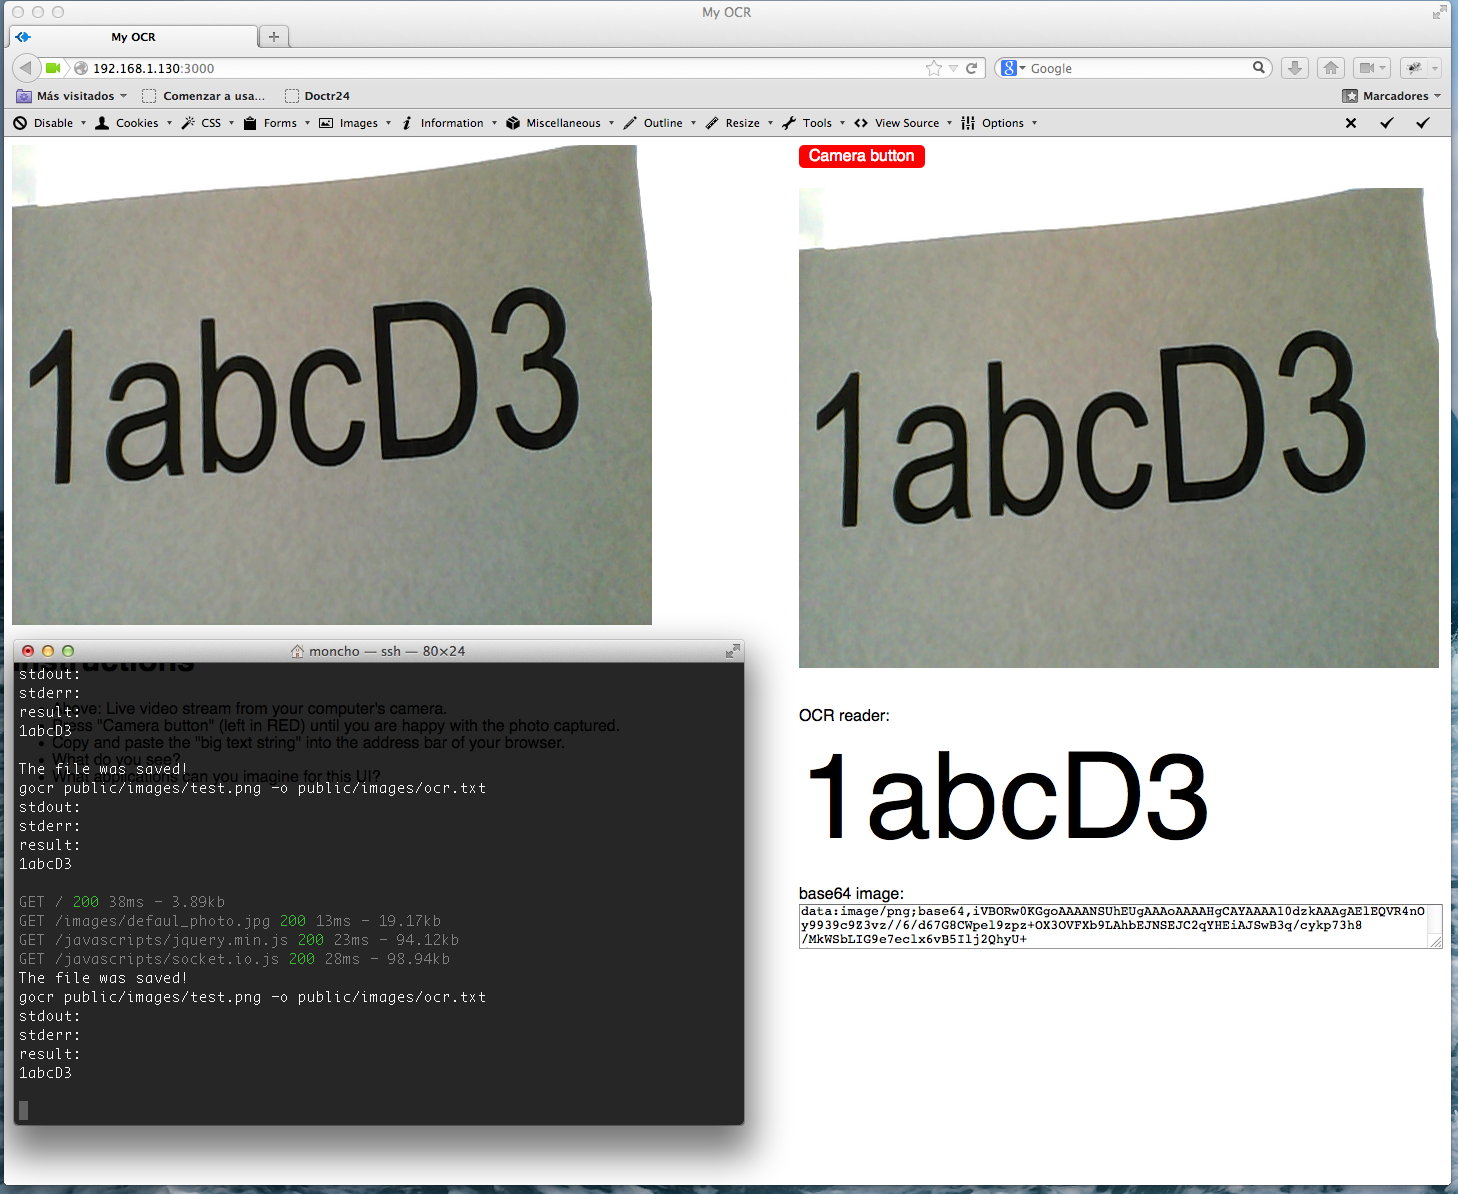Open Más visitados bookmarks menu

point(72,96)
